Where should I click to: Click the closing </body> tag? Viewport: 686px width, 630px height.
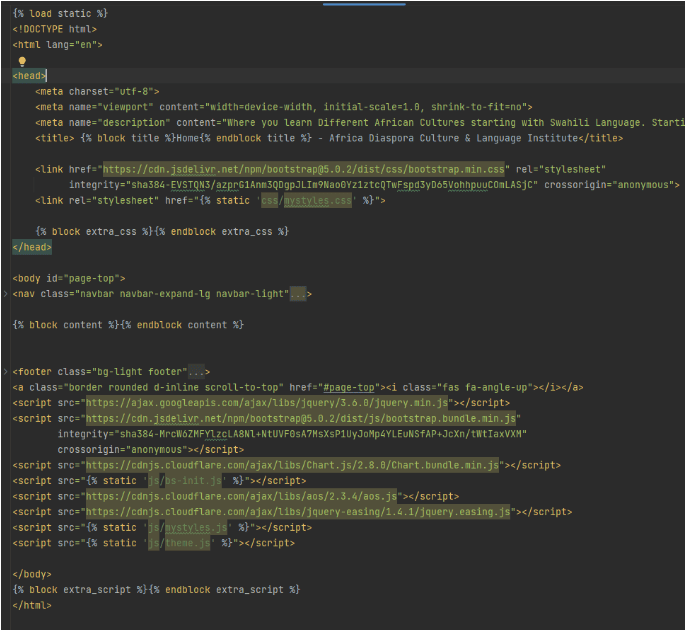(32, 574)
